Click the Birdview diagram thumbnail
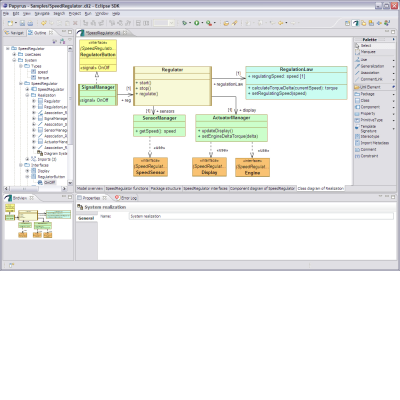The width and height of the screenshot is (400, 400). (x=38, y=220)
